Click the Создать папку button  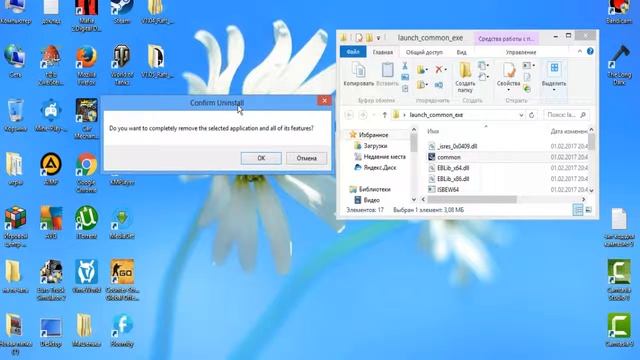[x=465, y=77]
